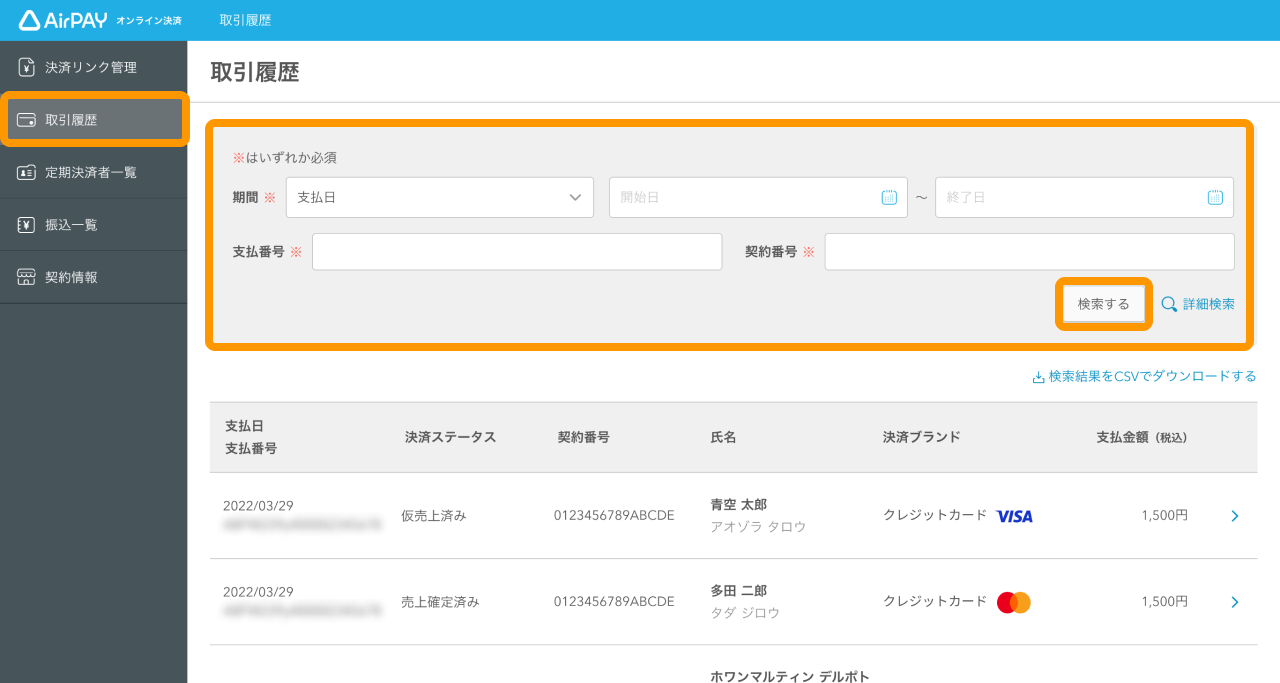Click 取引履歴 in top header bar
Screen dimensions: 1280x683
(245, 20)
